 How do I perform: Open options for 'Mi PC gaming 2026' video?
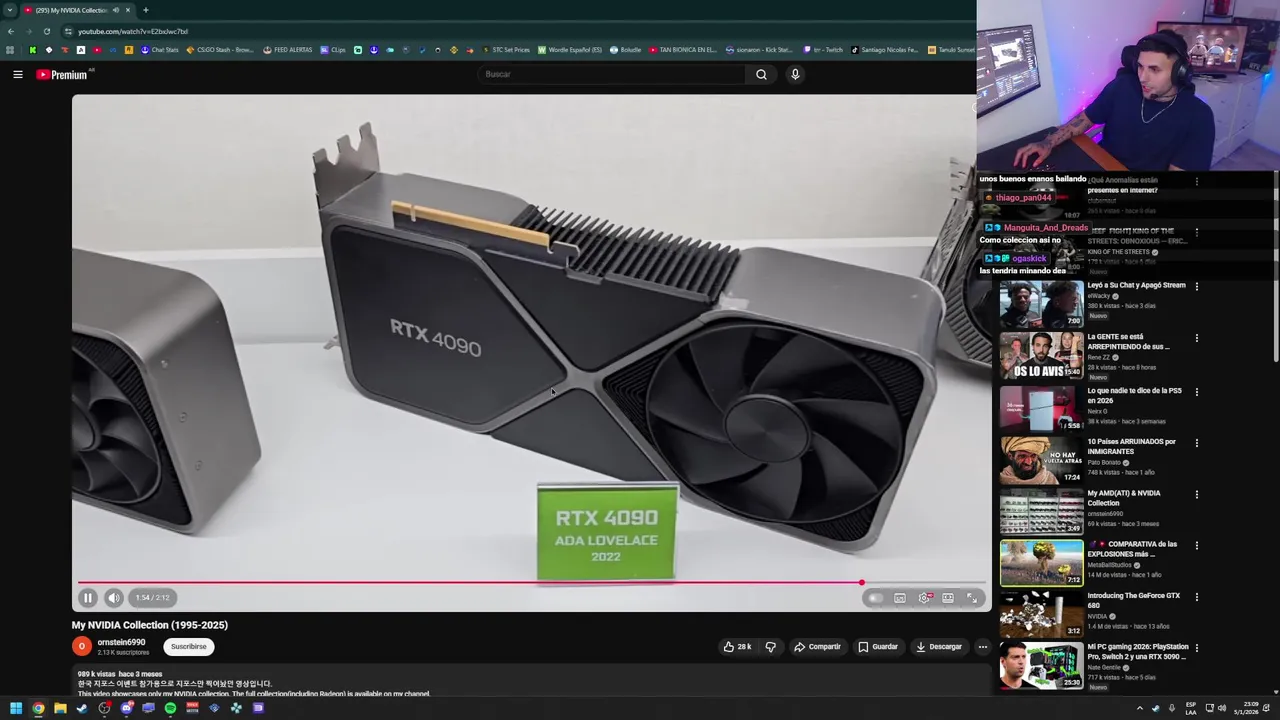point(1196,648)
